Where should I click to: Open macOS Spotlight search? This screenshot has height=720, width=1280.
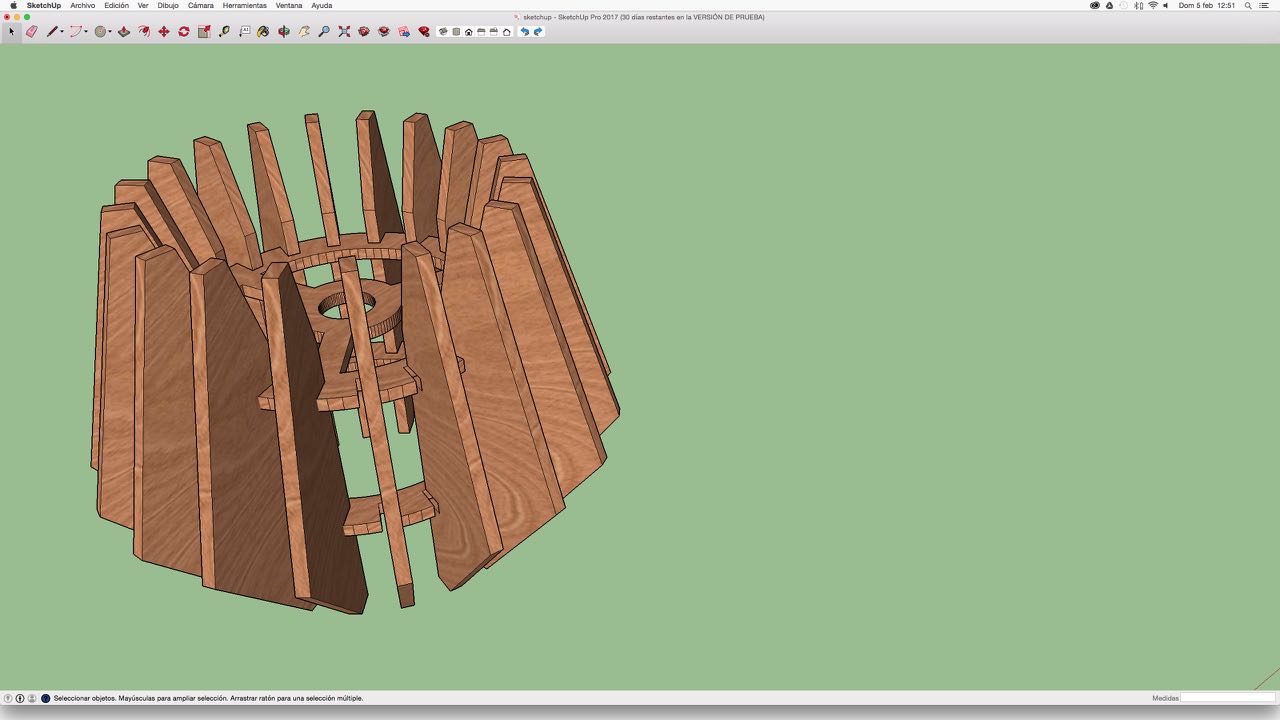[x=1248, y=5]
